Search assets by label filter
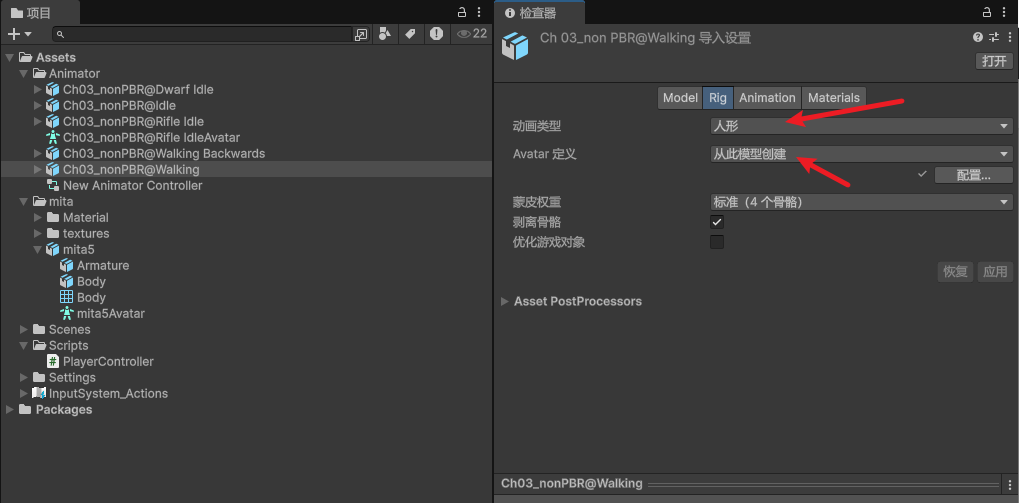The height and width of the screenshot is (503, 1019). (410, 34)
